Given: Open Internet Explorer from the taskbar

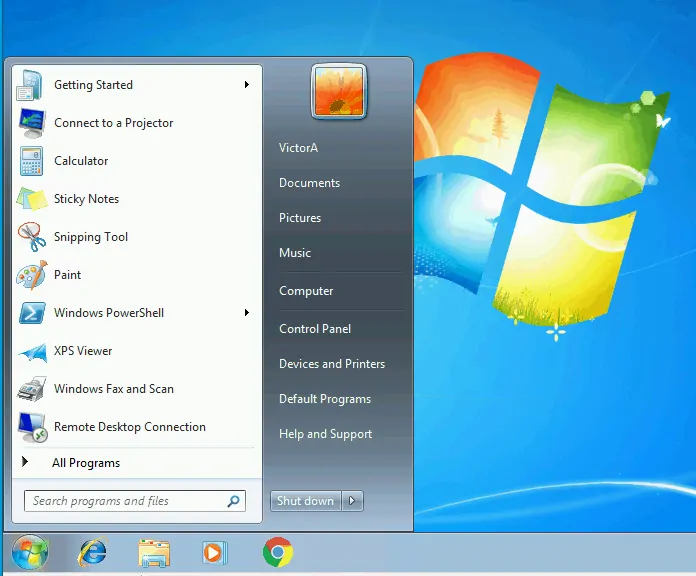Looking at the screenshot, I should (92, 552).
